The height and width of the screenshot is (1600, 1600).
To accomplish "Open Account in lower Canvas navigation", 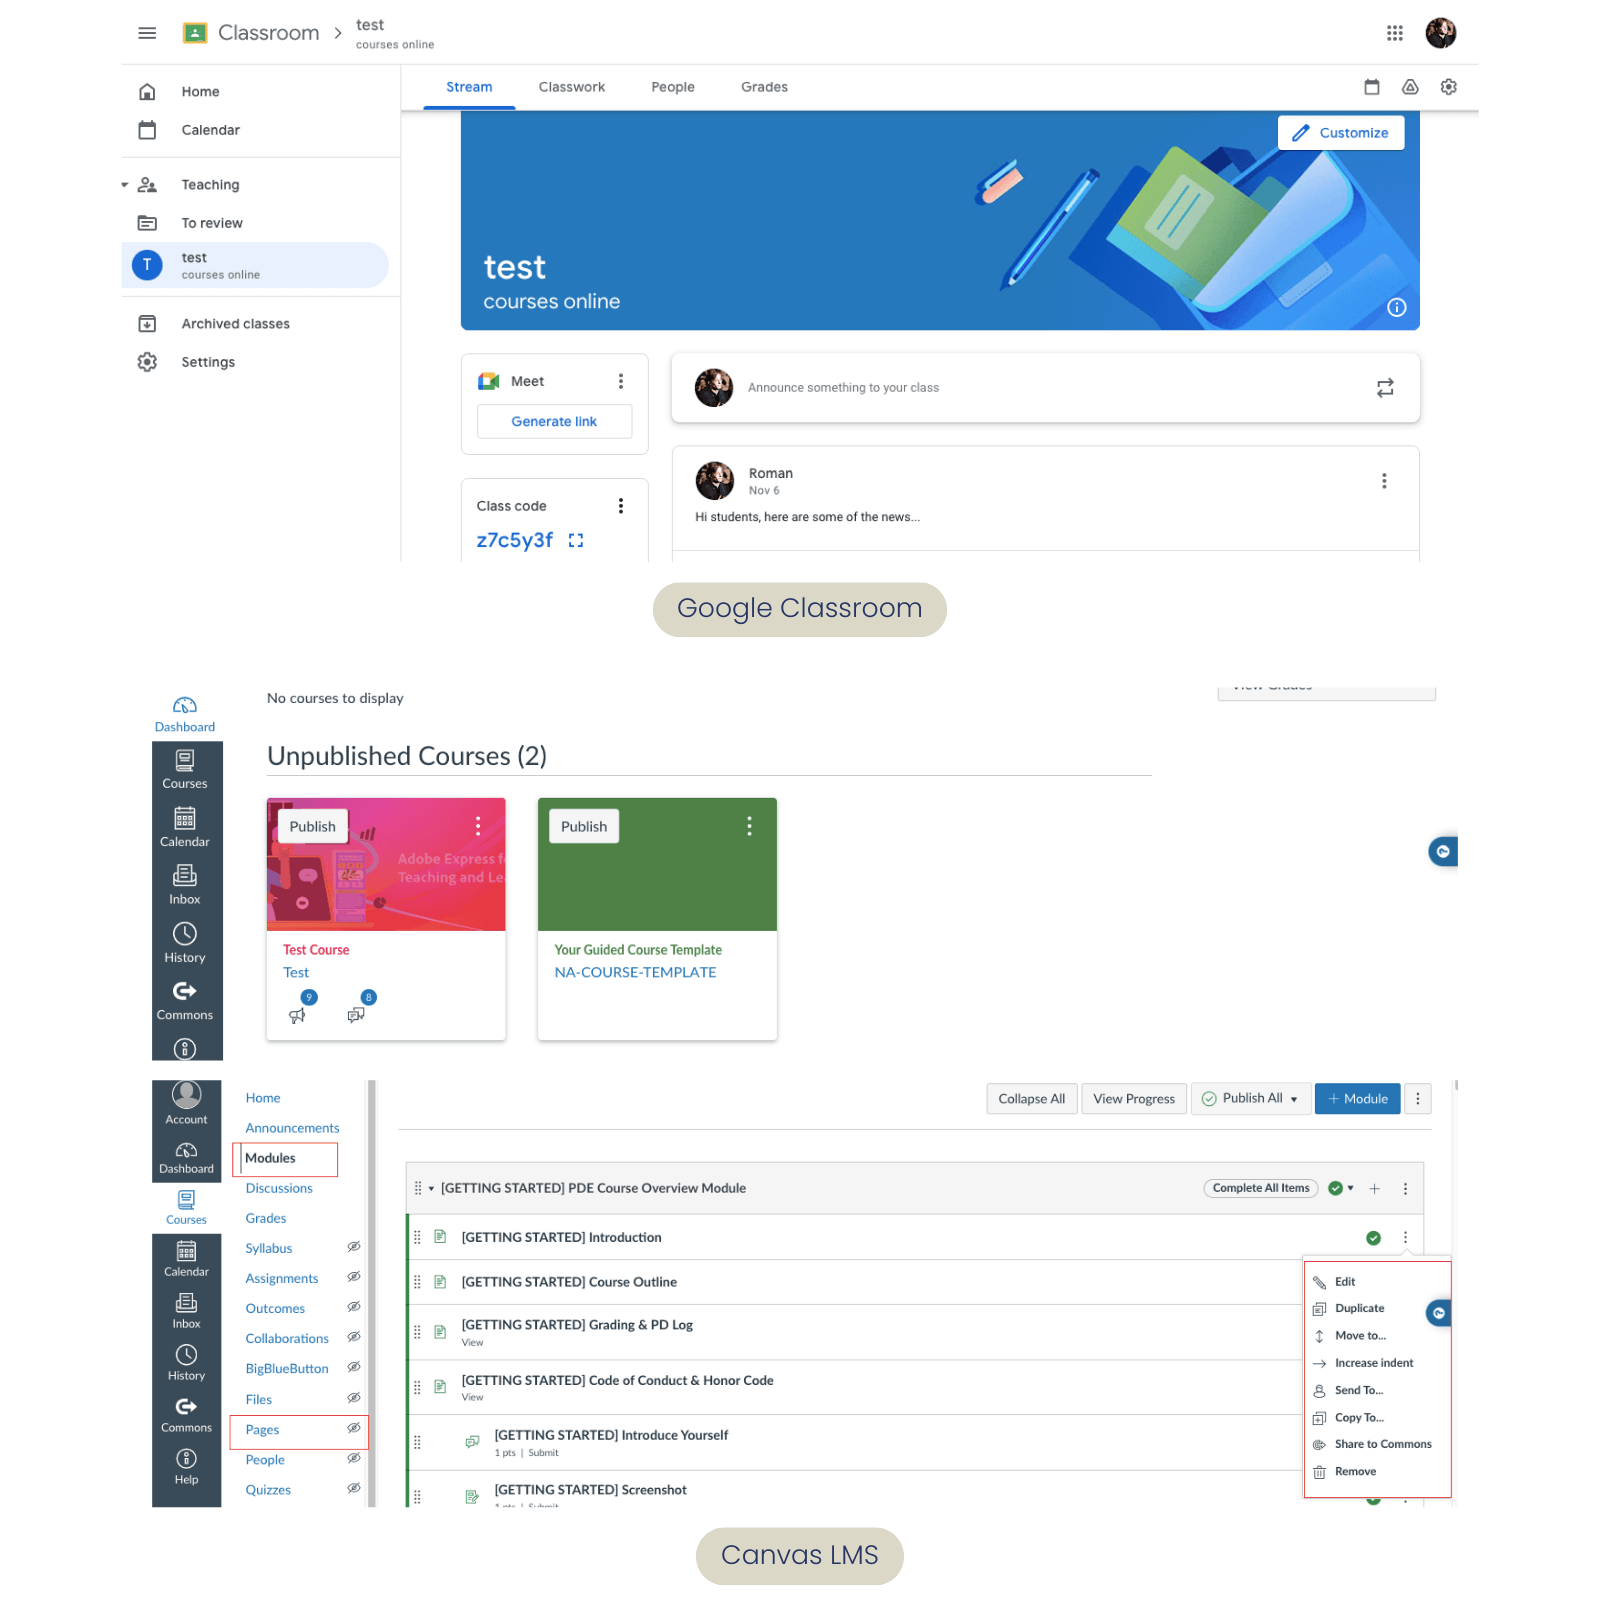I will (x=186, y=1104).
